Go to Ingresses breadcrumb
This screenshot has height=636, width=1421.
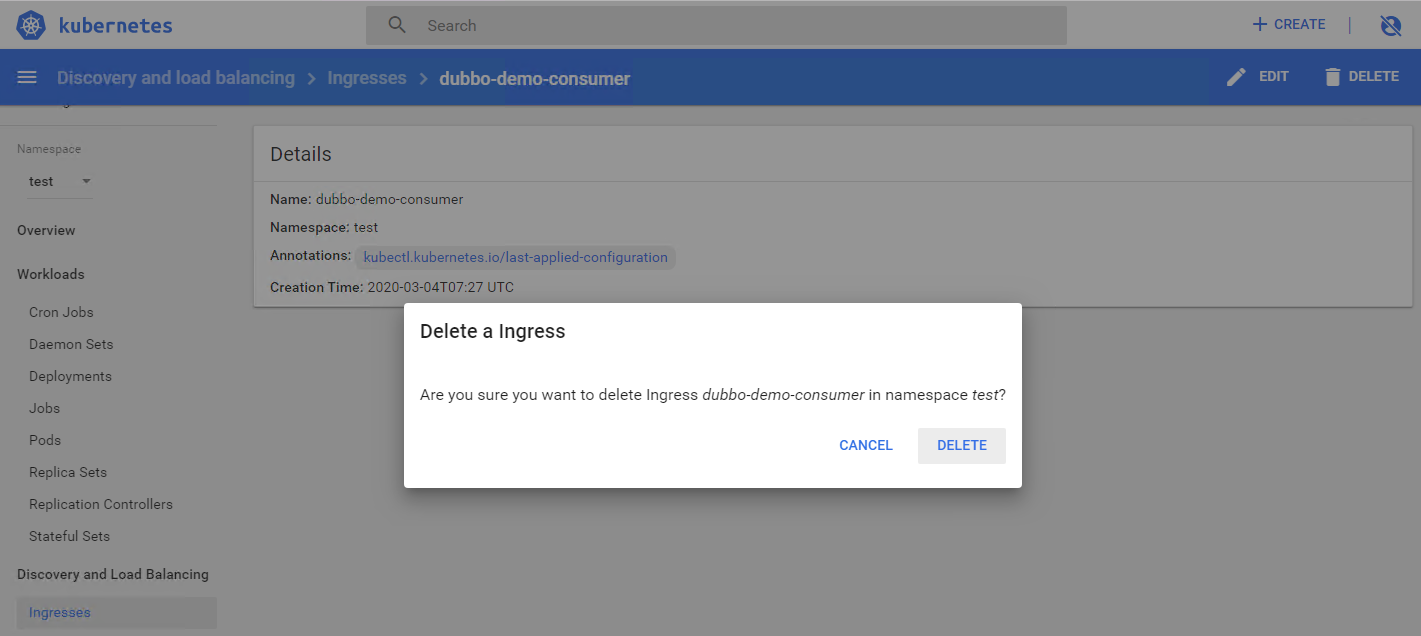point(367,78)
